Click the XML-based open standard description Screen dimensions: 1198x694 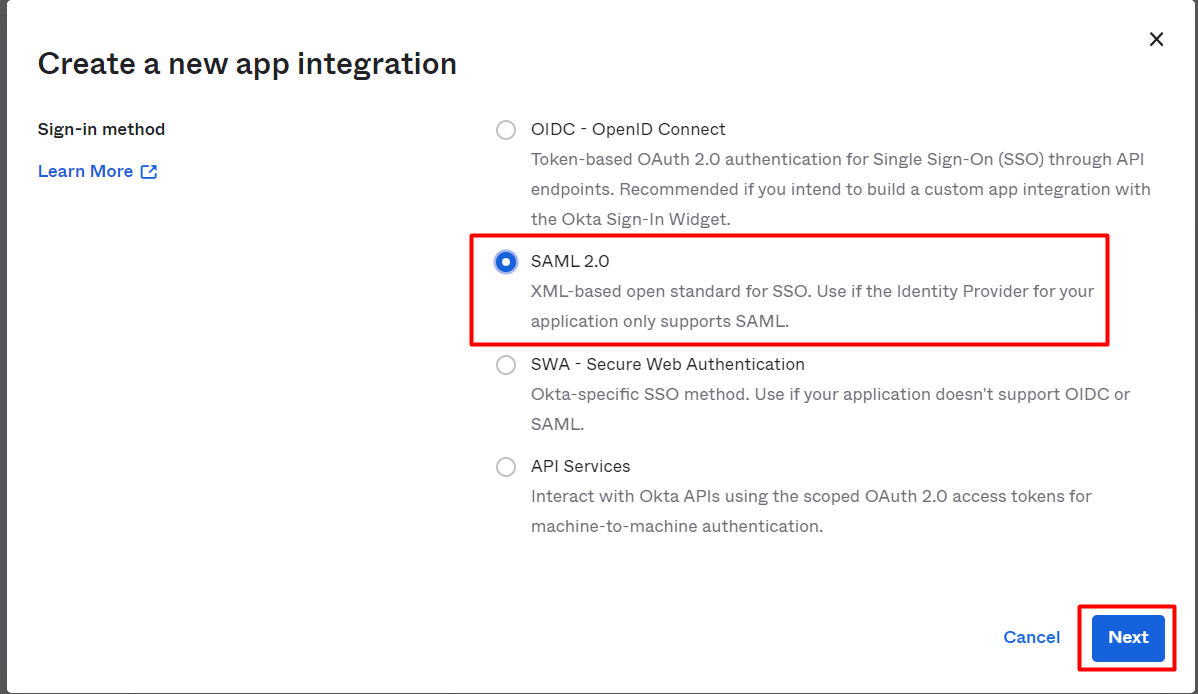click(x=812, y=292)
